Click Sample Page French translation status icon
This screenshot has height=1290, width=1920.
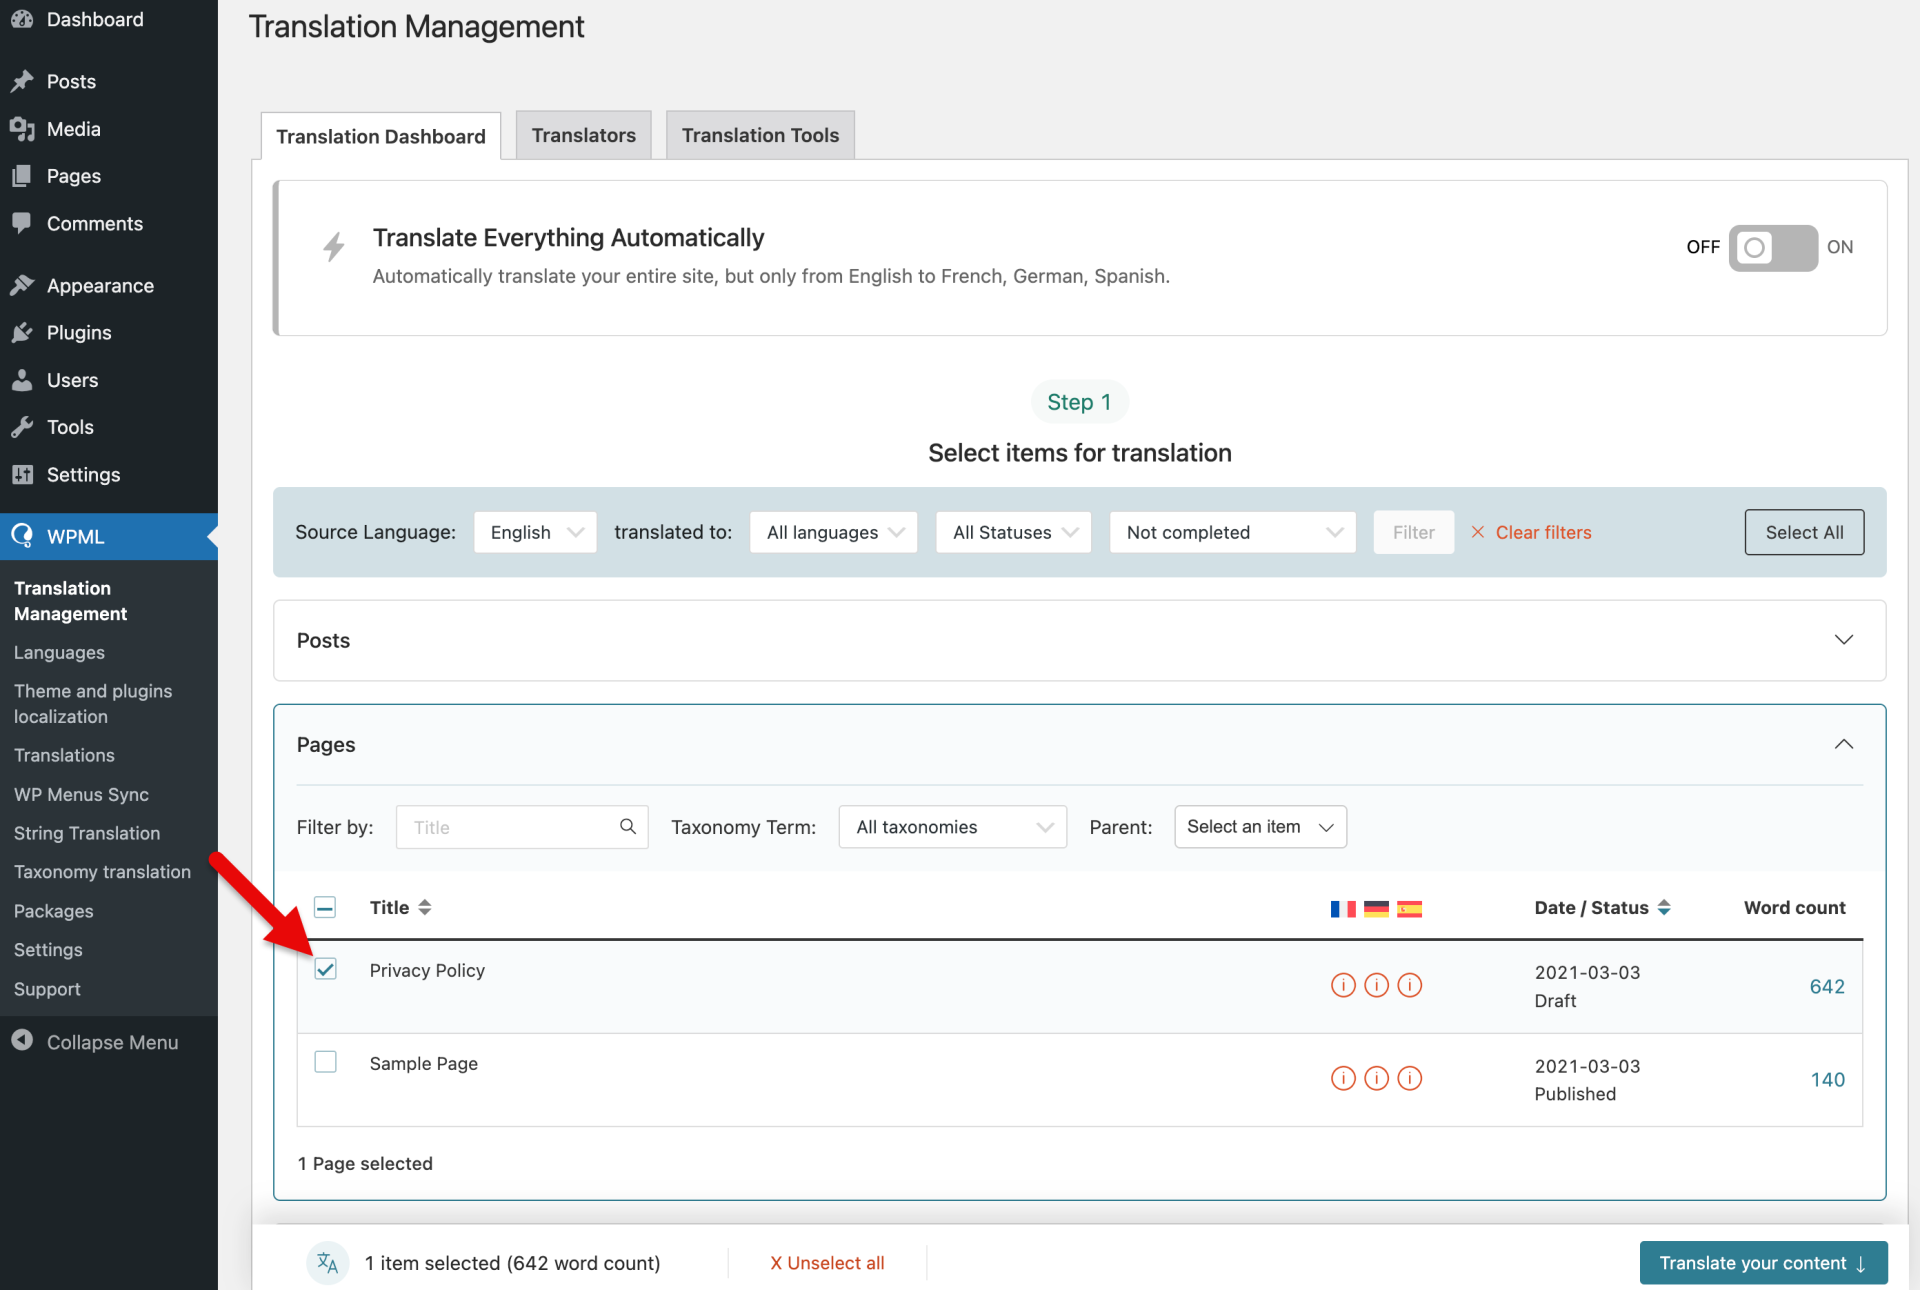pos(1343,1078)
